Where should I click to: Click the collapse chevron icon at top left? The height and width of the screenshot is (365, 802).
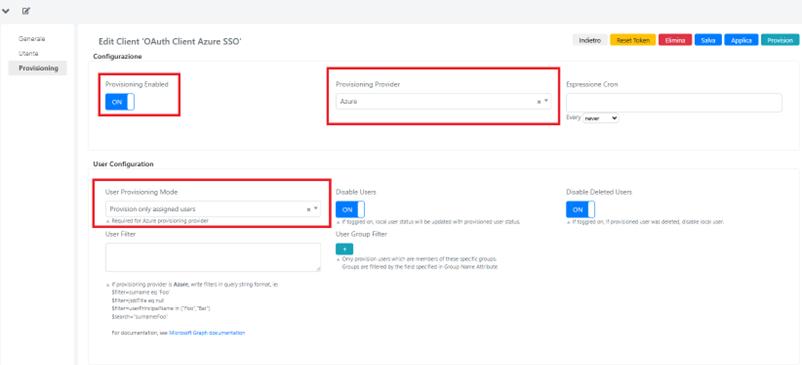(6, 11)
